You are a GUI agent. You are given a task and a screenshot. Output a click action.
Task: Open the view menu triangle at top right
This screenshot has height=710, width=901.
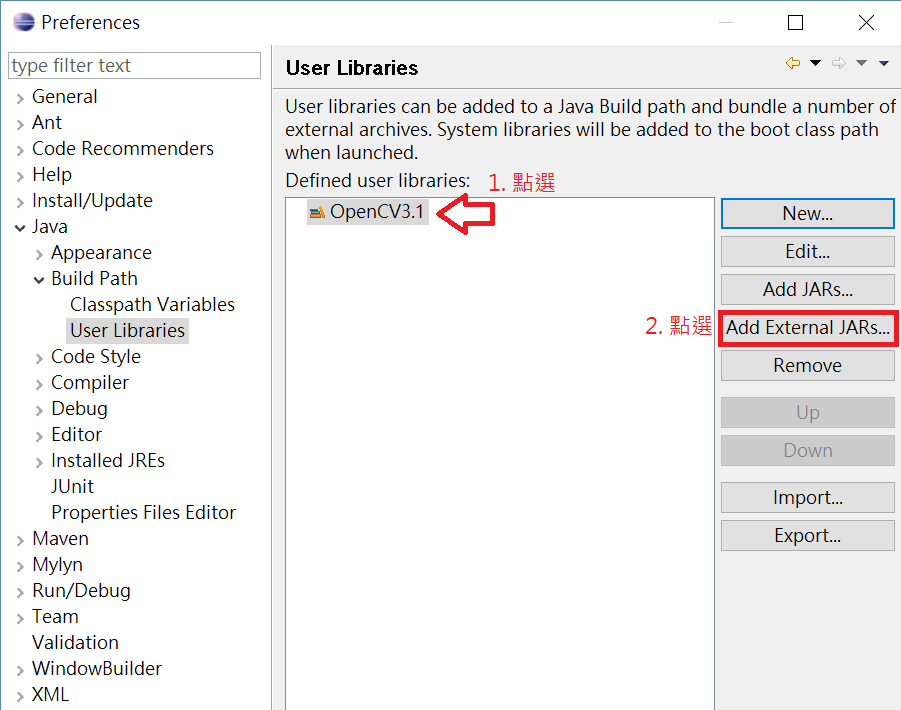(884, 63)
